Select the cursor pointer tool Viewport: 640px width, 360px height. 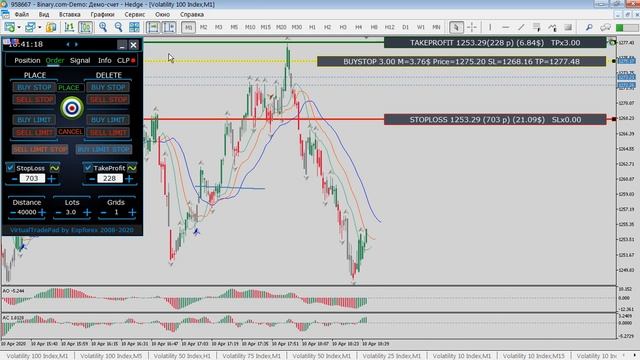456,27
